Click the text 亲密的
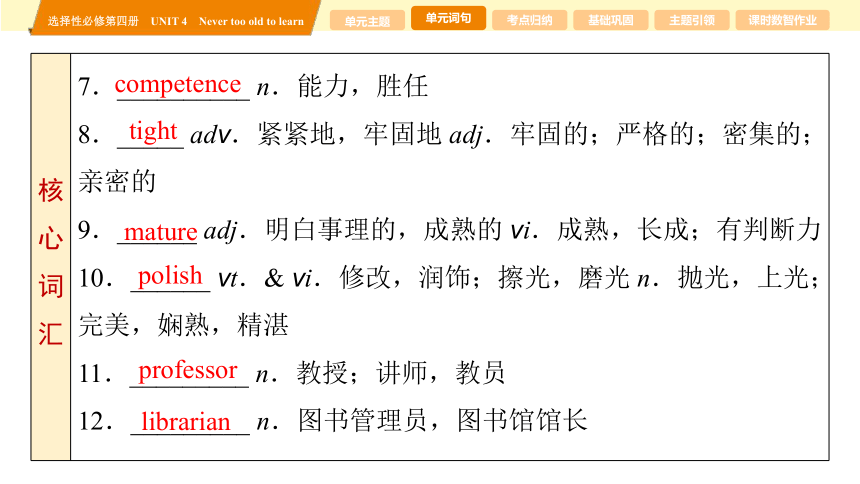The height and width of the screenshot is (484, 860). pos(117,182)
